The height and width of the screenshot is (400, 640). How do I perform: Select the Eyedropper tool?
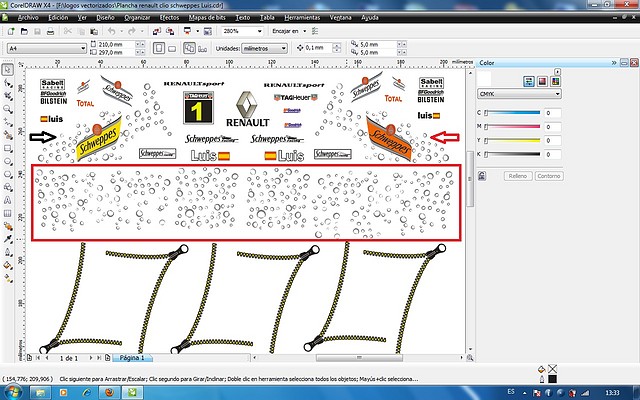click(x=7, y=240)
